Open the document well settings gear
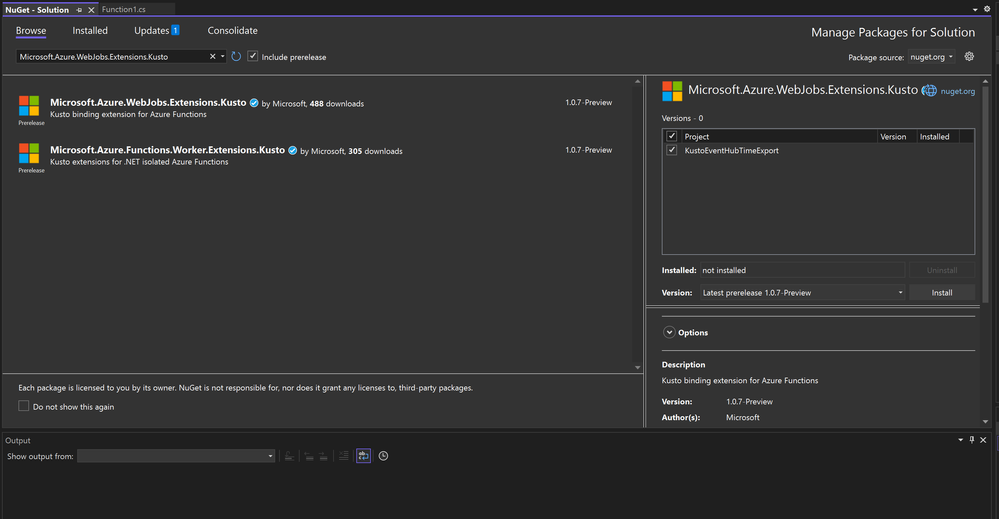The image size is (999, 519). click(987, 9)
